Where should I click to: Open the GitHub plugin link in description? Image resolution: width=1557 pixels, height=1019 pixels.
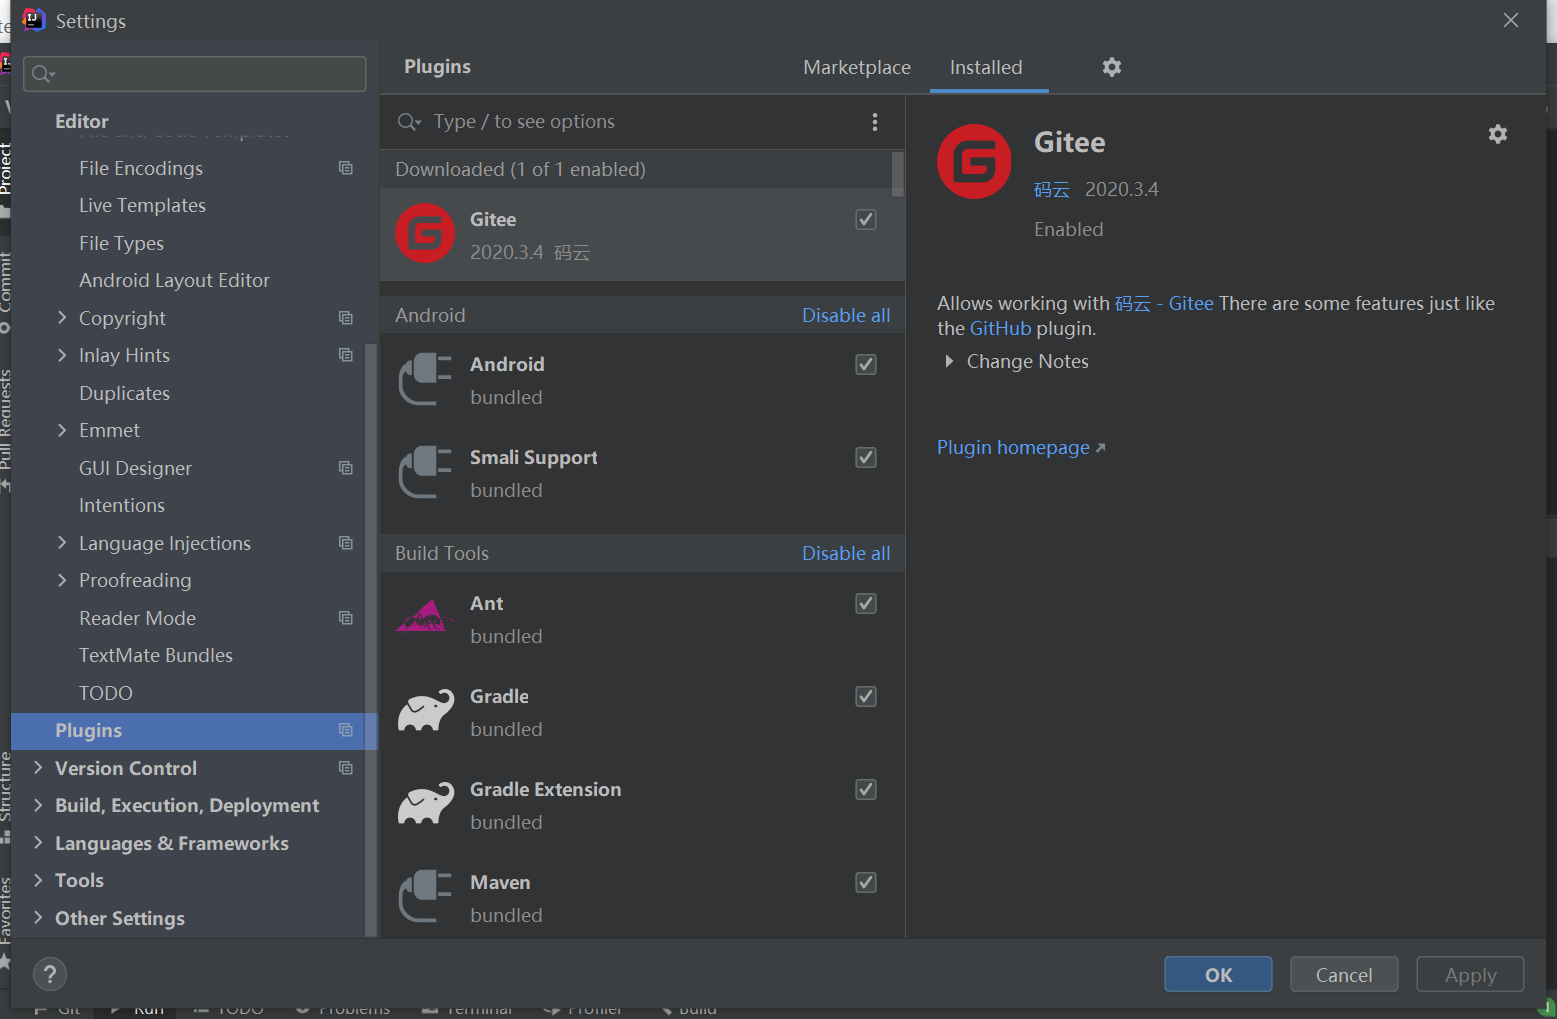click(1000, 328)
